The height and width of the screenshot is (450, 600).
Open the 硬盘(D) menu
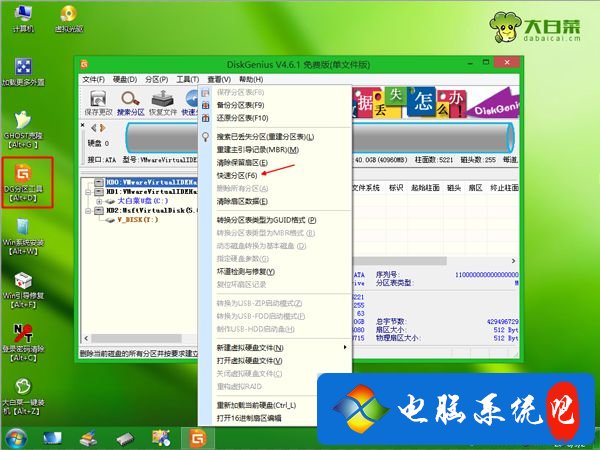[125, 80]
